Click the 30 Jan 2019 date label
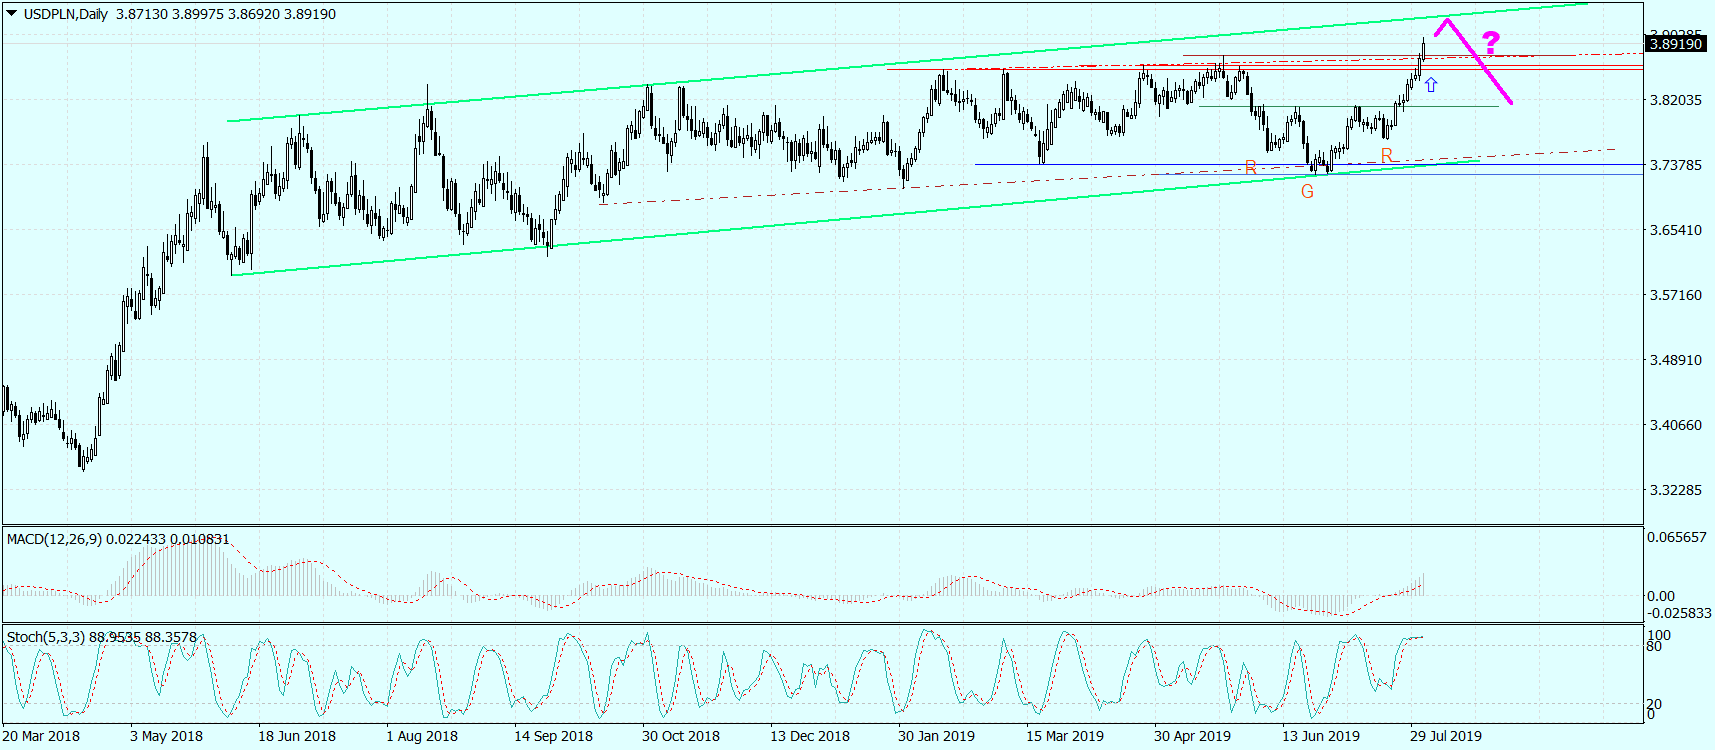This screenshot has width=1715, height=750. click(x=936, y=736)
